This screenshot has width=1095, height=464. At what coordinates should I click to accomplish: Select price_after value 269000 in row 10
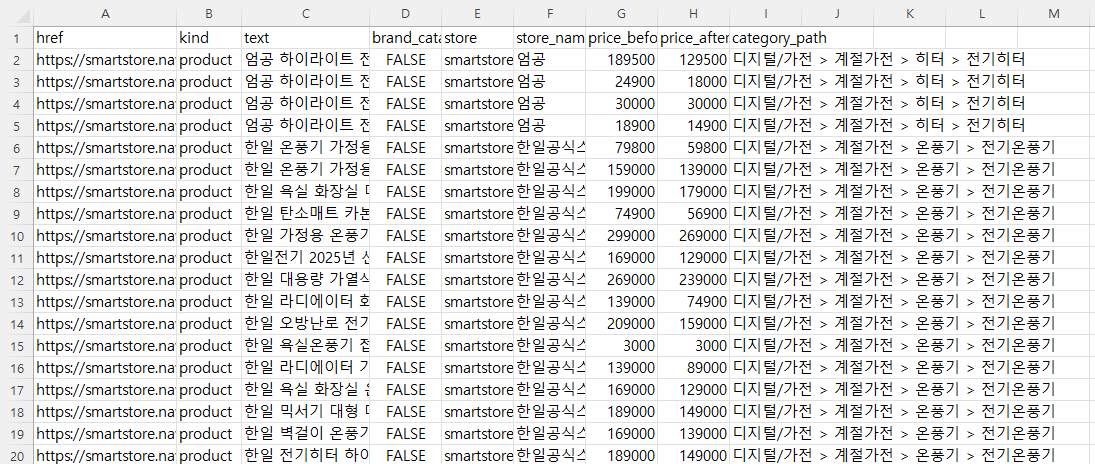point(693,235)
